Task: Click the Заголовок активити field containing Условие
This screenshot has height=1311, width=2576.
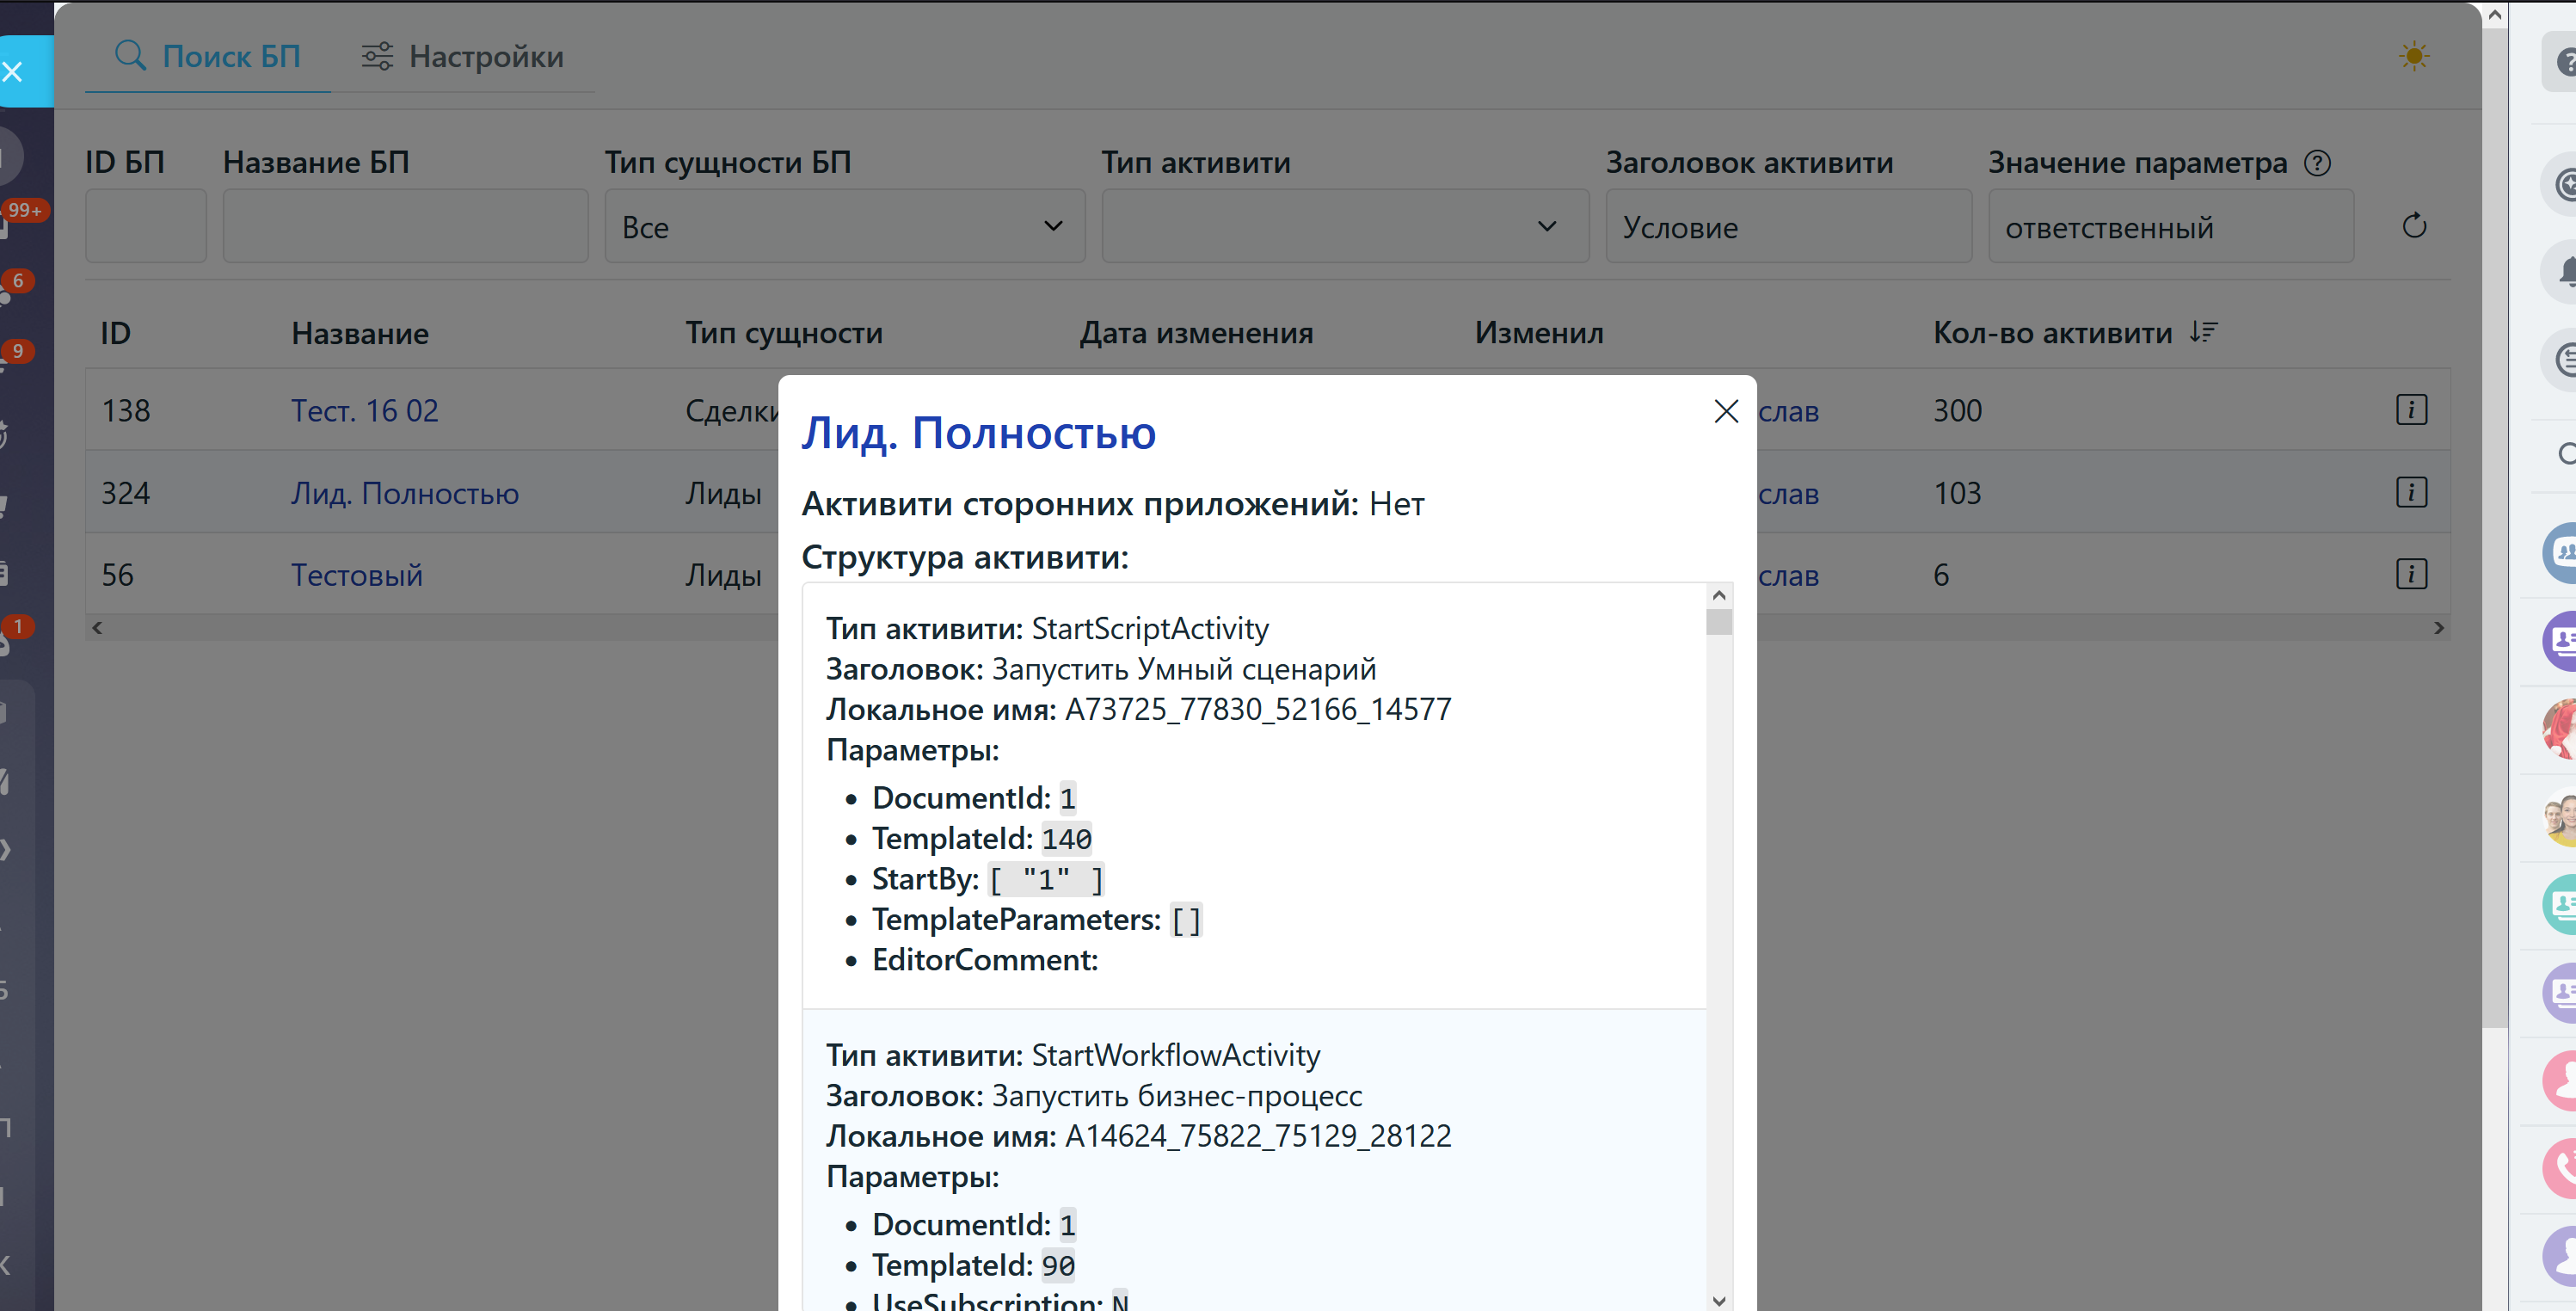Action: 1788,227
